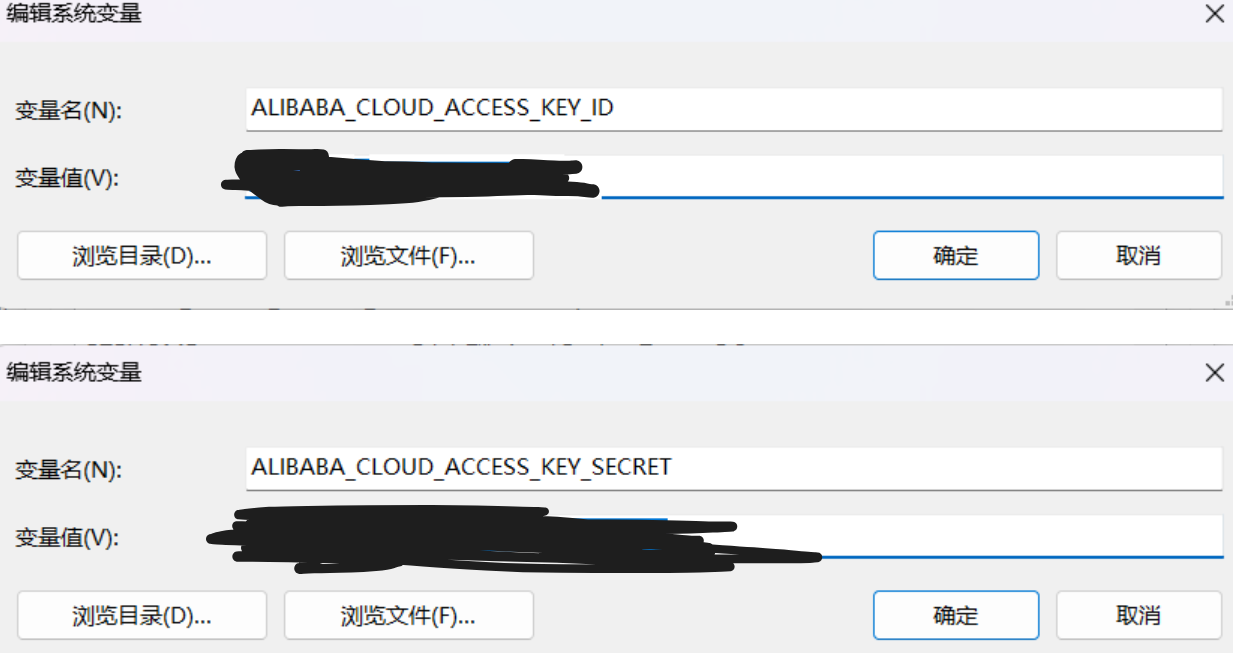Click the lower 编辑系统变量 title bar
This screenshot has width=1233, height=653.
tap(600, 373)
